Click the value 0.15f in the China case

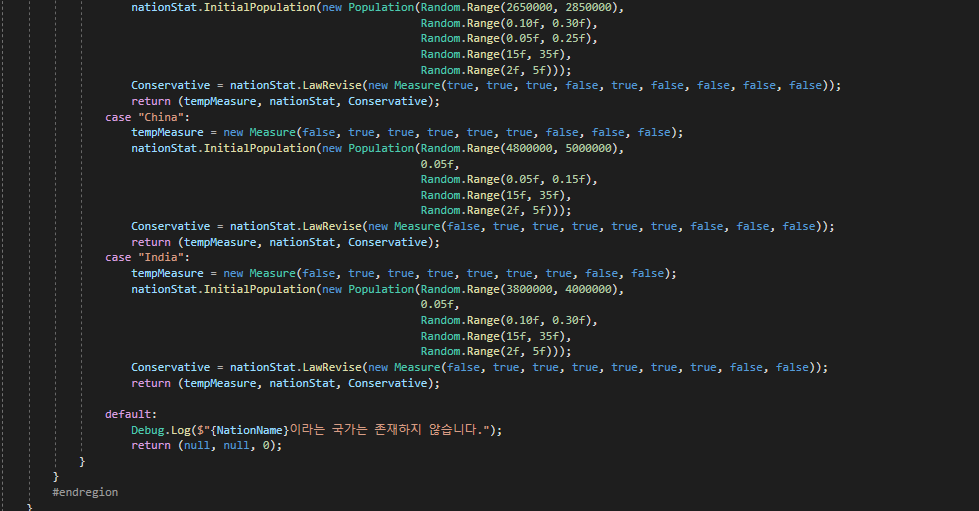(x=568, y=180)
